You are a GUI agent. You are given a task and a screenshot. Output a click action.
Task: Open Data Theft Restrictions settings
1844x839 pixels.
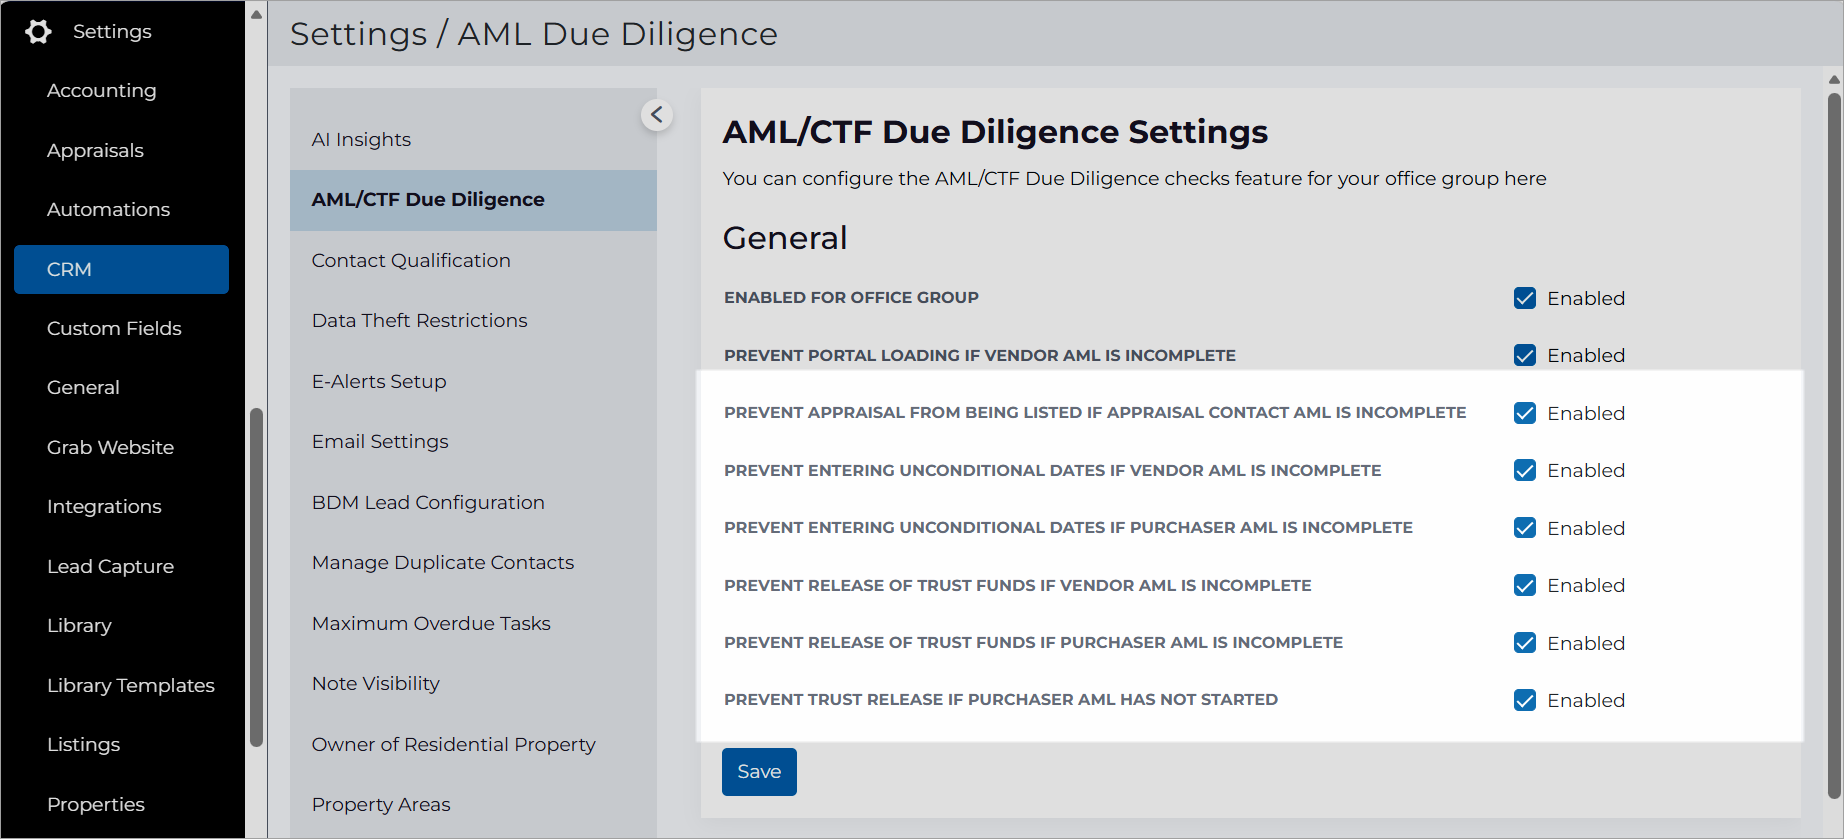pos(419,321)
